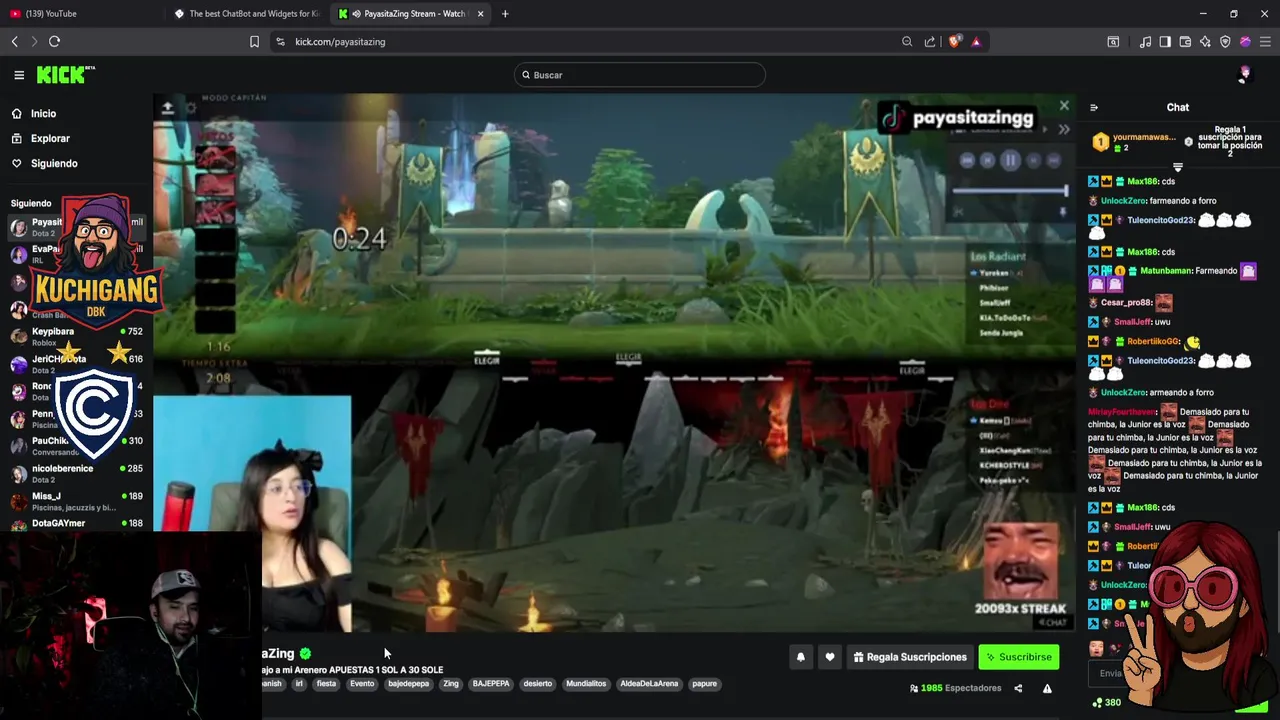Click UnlockZero username saying farmeando a forro
The height and width of the screenshot is (720, 1280).
pos(1123,201)
